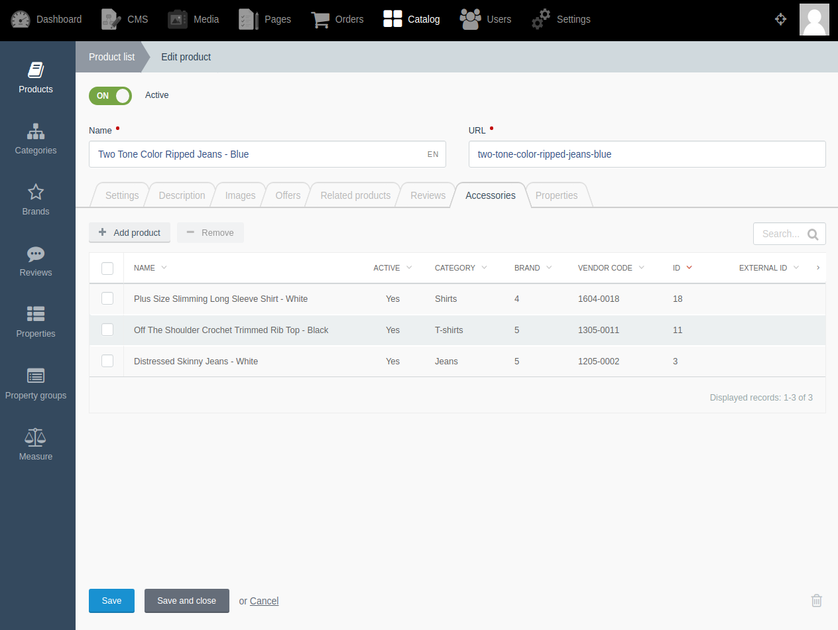Click vendor code '1604-0018' cell
The width and height of the screenshot is (838, 630).
pos(599,299)
